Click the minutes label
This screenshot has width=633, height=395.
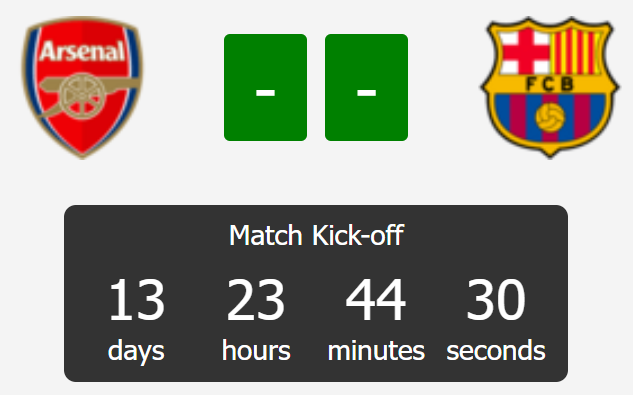pyautogui.click(x=376, y=350)
